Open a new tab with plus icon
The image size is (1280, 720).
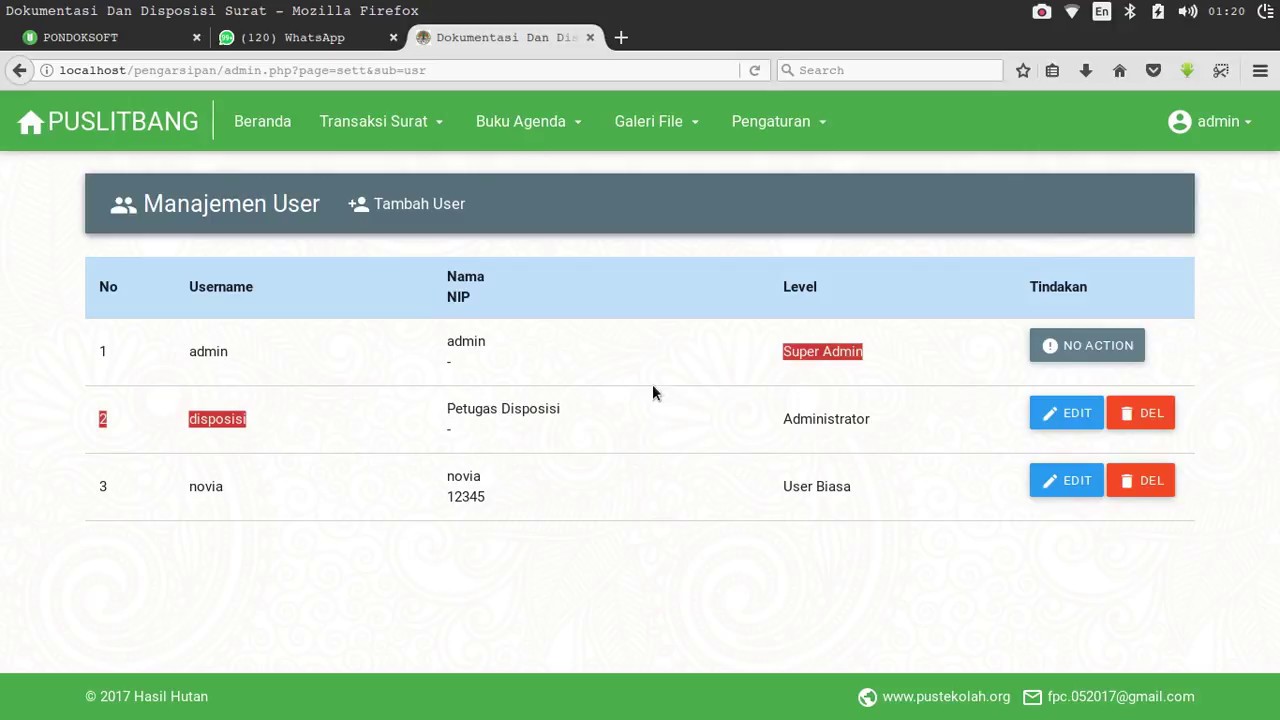pyautogui.click(x=621, y=38)
